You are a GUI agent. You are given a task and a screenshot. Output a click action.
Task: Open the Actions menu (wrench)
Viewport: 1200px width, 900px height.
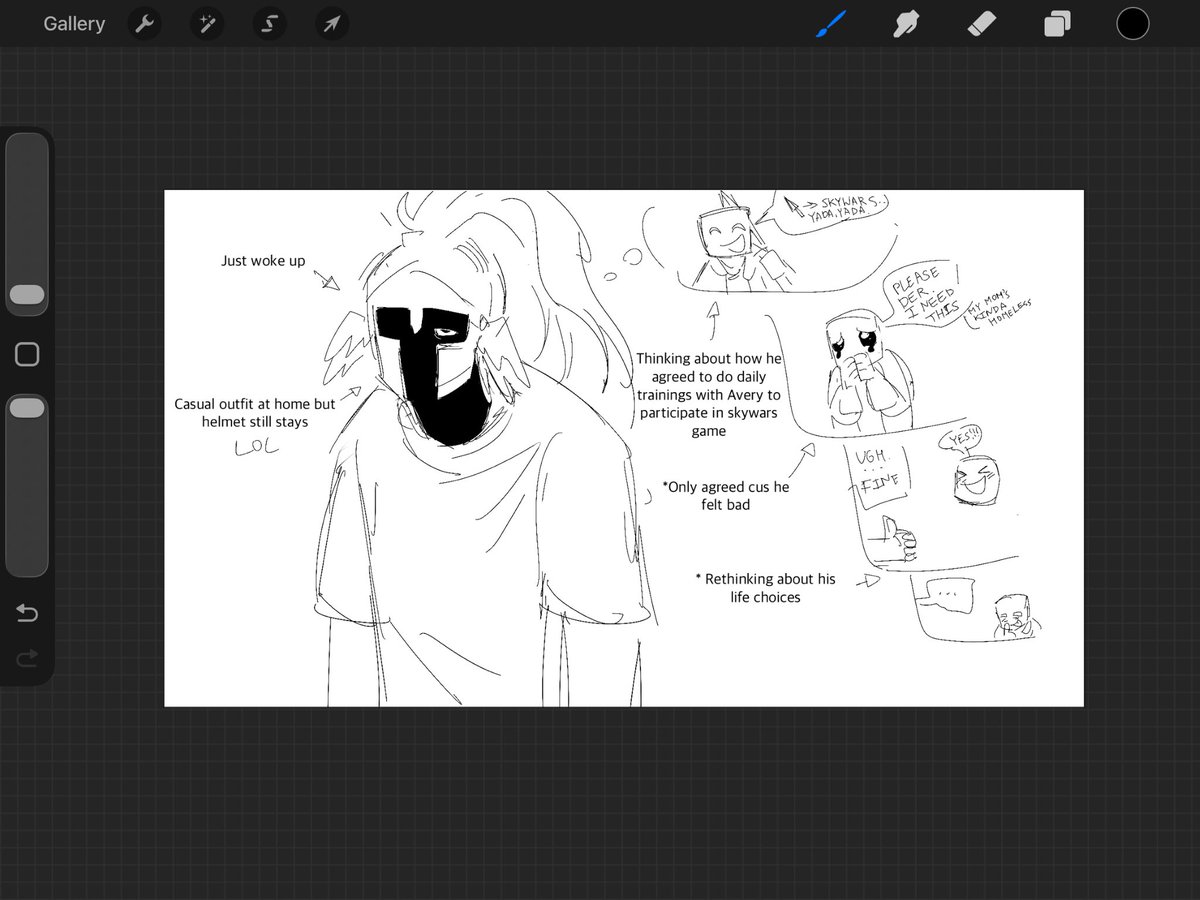tap(144, 23)
